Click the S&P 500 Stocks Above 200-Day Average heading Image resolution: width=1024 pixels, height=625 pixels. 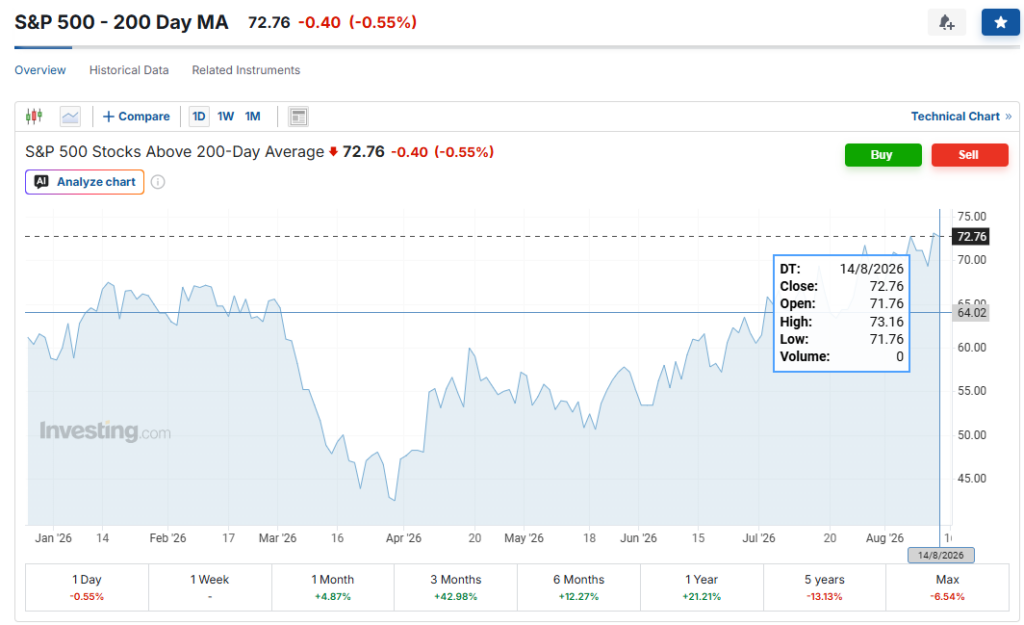[x=174, y=152]
